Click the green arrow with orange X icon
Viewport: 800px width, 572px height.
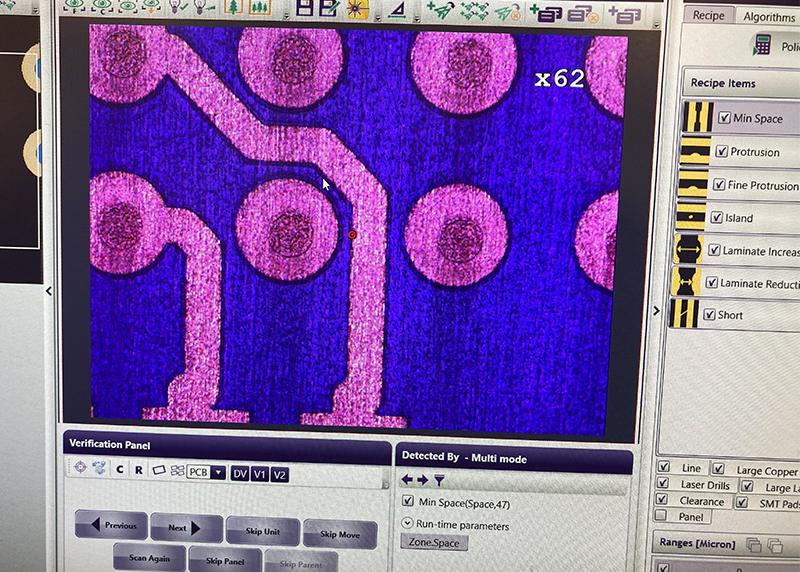click(x=507, y=11)
